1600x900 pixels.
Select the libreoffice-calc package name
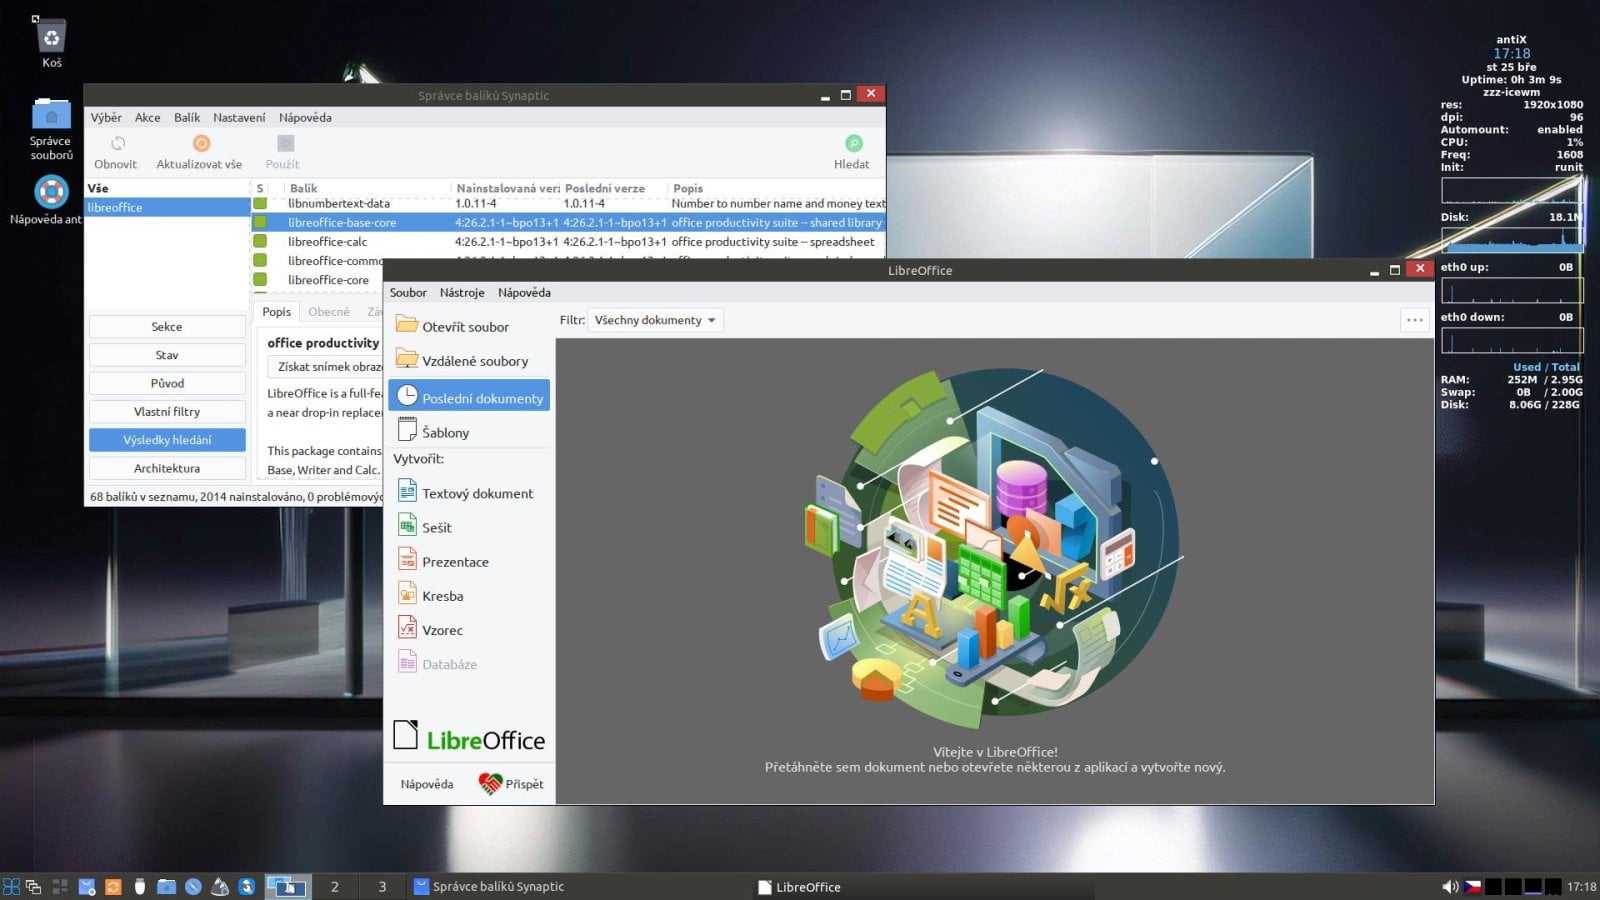327,241
